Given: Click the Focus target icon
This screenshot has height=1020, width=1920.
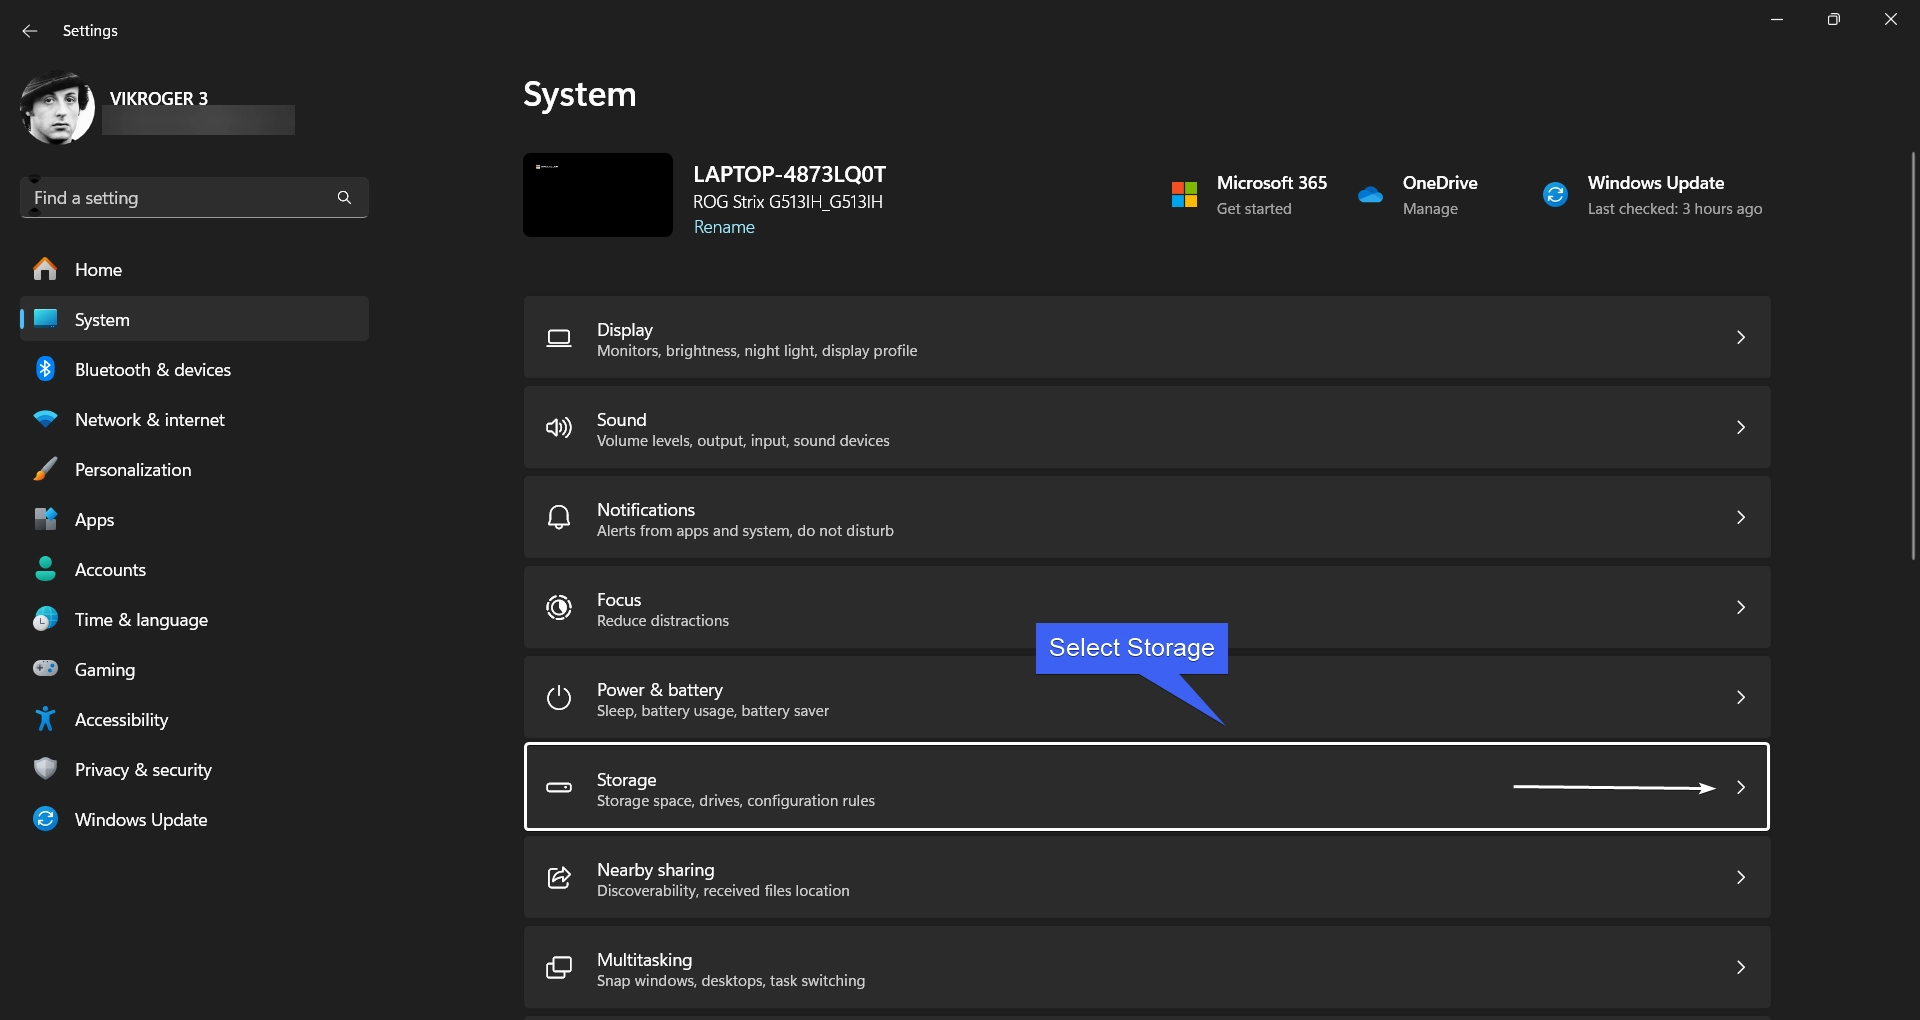Looking at the screenshot, I should tap(559, 607).
